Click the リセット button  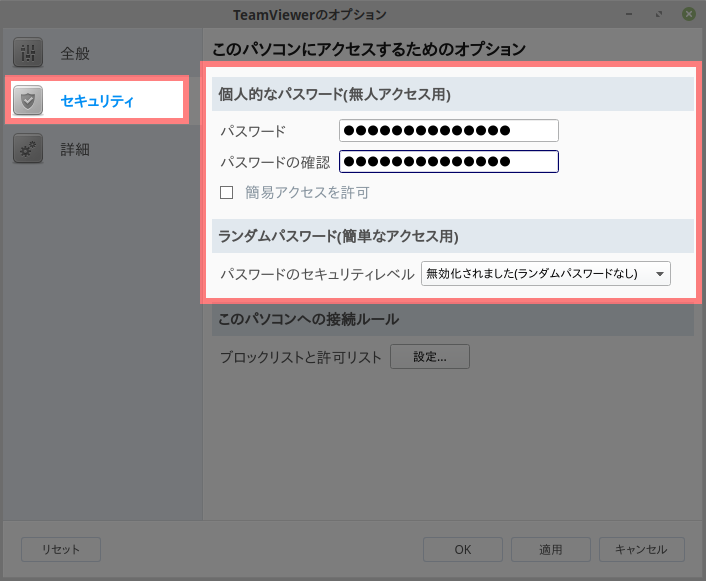tap(61, 549)
